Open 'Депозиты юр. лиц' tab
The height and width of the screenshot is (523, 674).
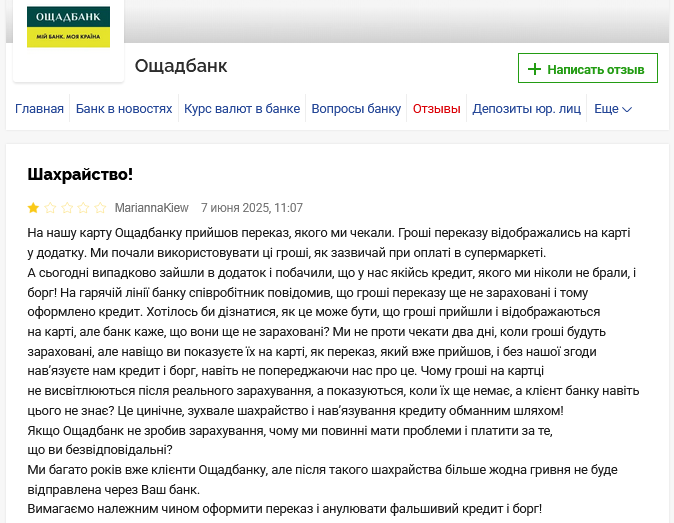tap(527, 109)
